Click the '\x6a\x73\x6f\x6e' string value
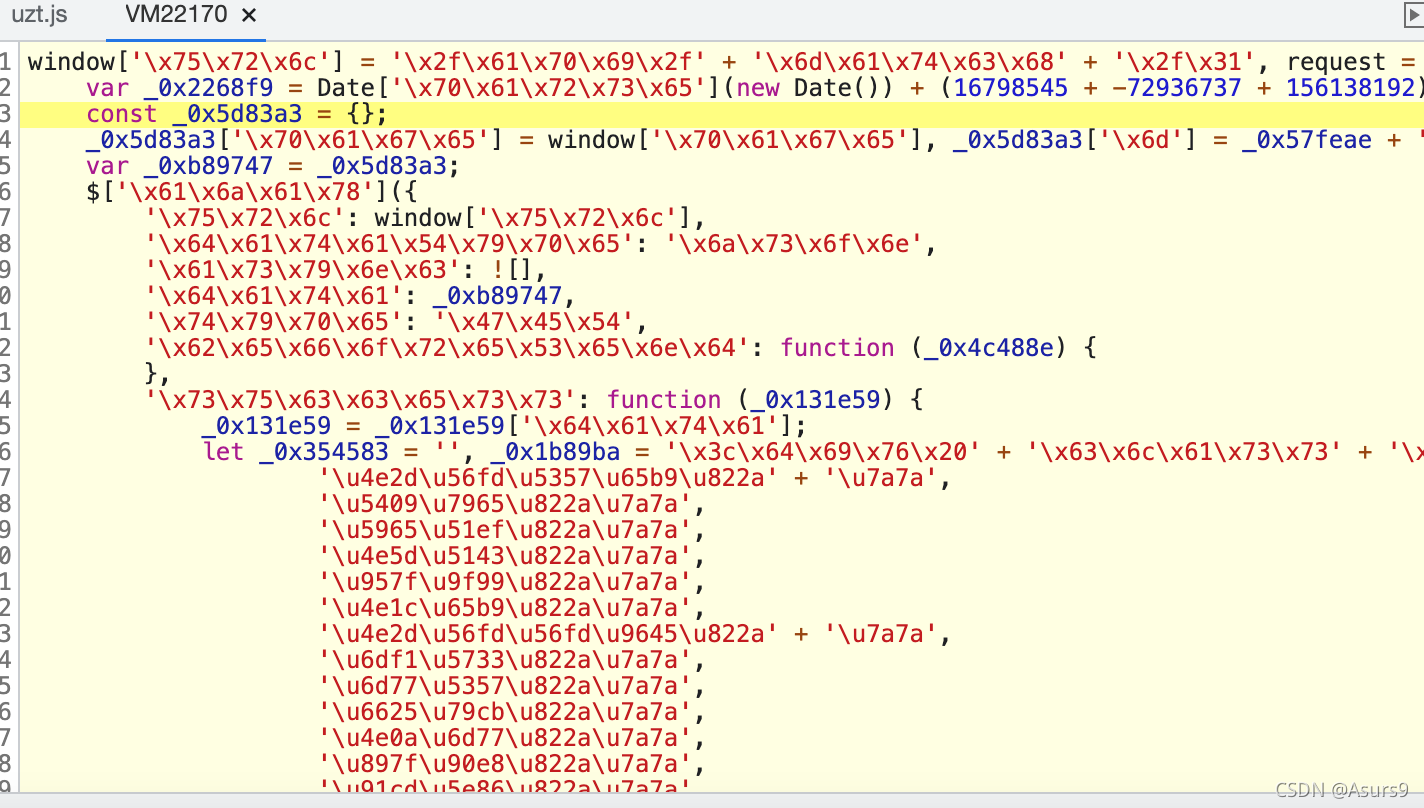Image resolution: width=1424 pixels, height=808 pixels. pyautogui.click(x=794, y=244)
